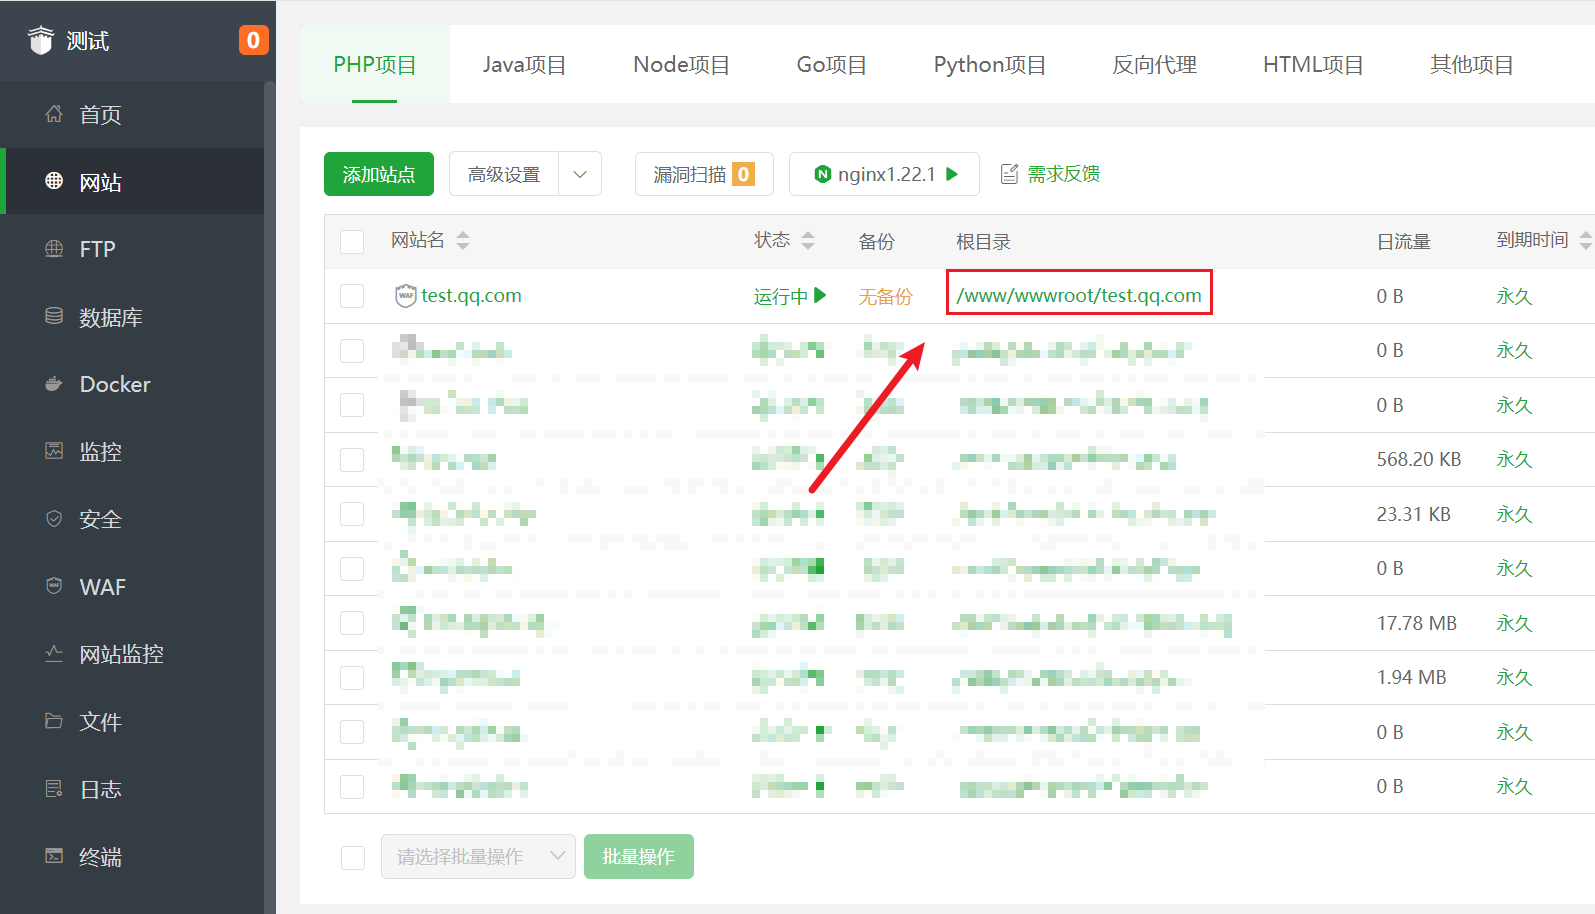Viewport: 1595px width, 914px height.
Task: Click the WAF shield icon in sidebar
Action: (54, 586)
